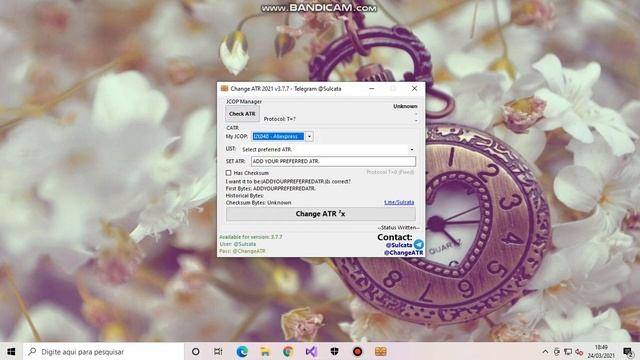Open Task View on taskbar
Viewport: 640px width, 360px height.
point(218,351)
